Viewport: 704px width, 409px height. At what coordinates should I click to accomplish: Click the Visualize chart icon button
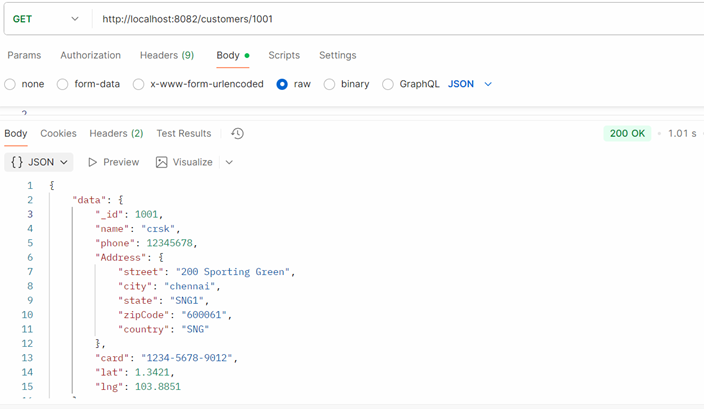pos(162,162)
